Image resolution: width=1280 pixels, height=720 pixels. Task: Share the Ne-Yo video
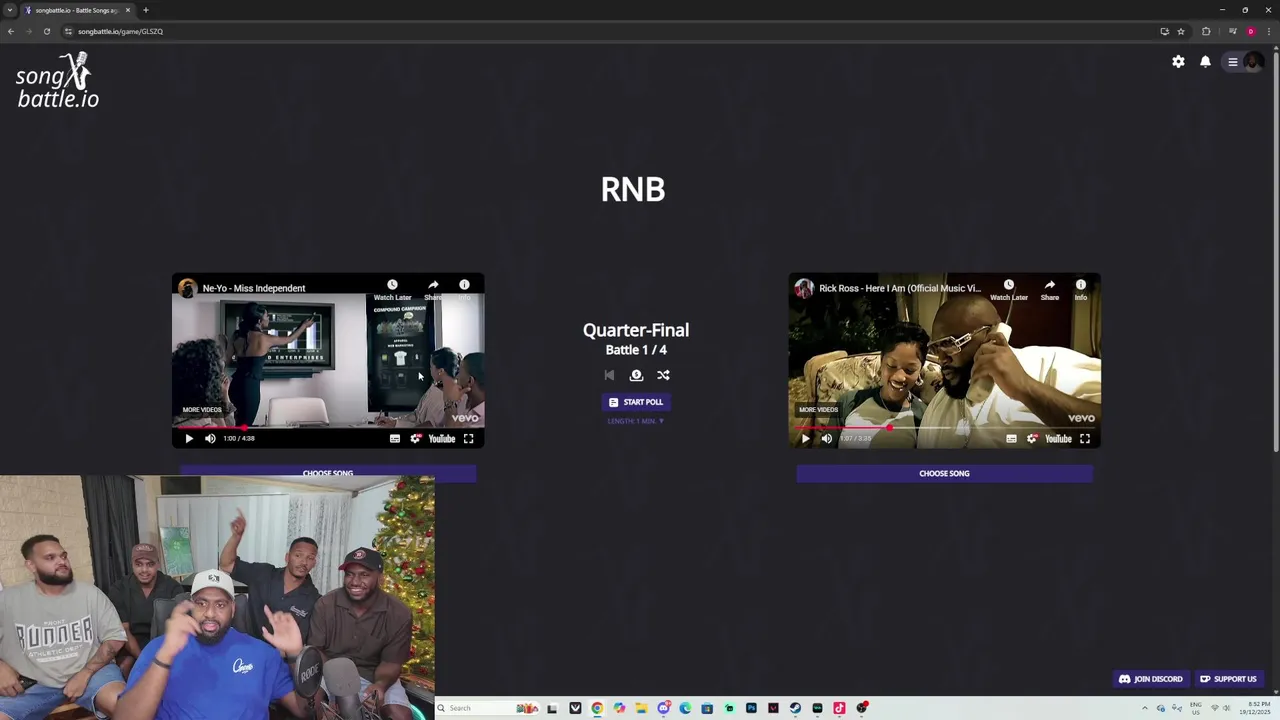point(433,290)
